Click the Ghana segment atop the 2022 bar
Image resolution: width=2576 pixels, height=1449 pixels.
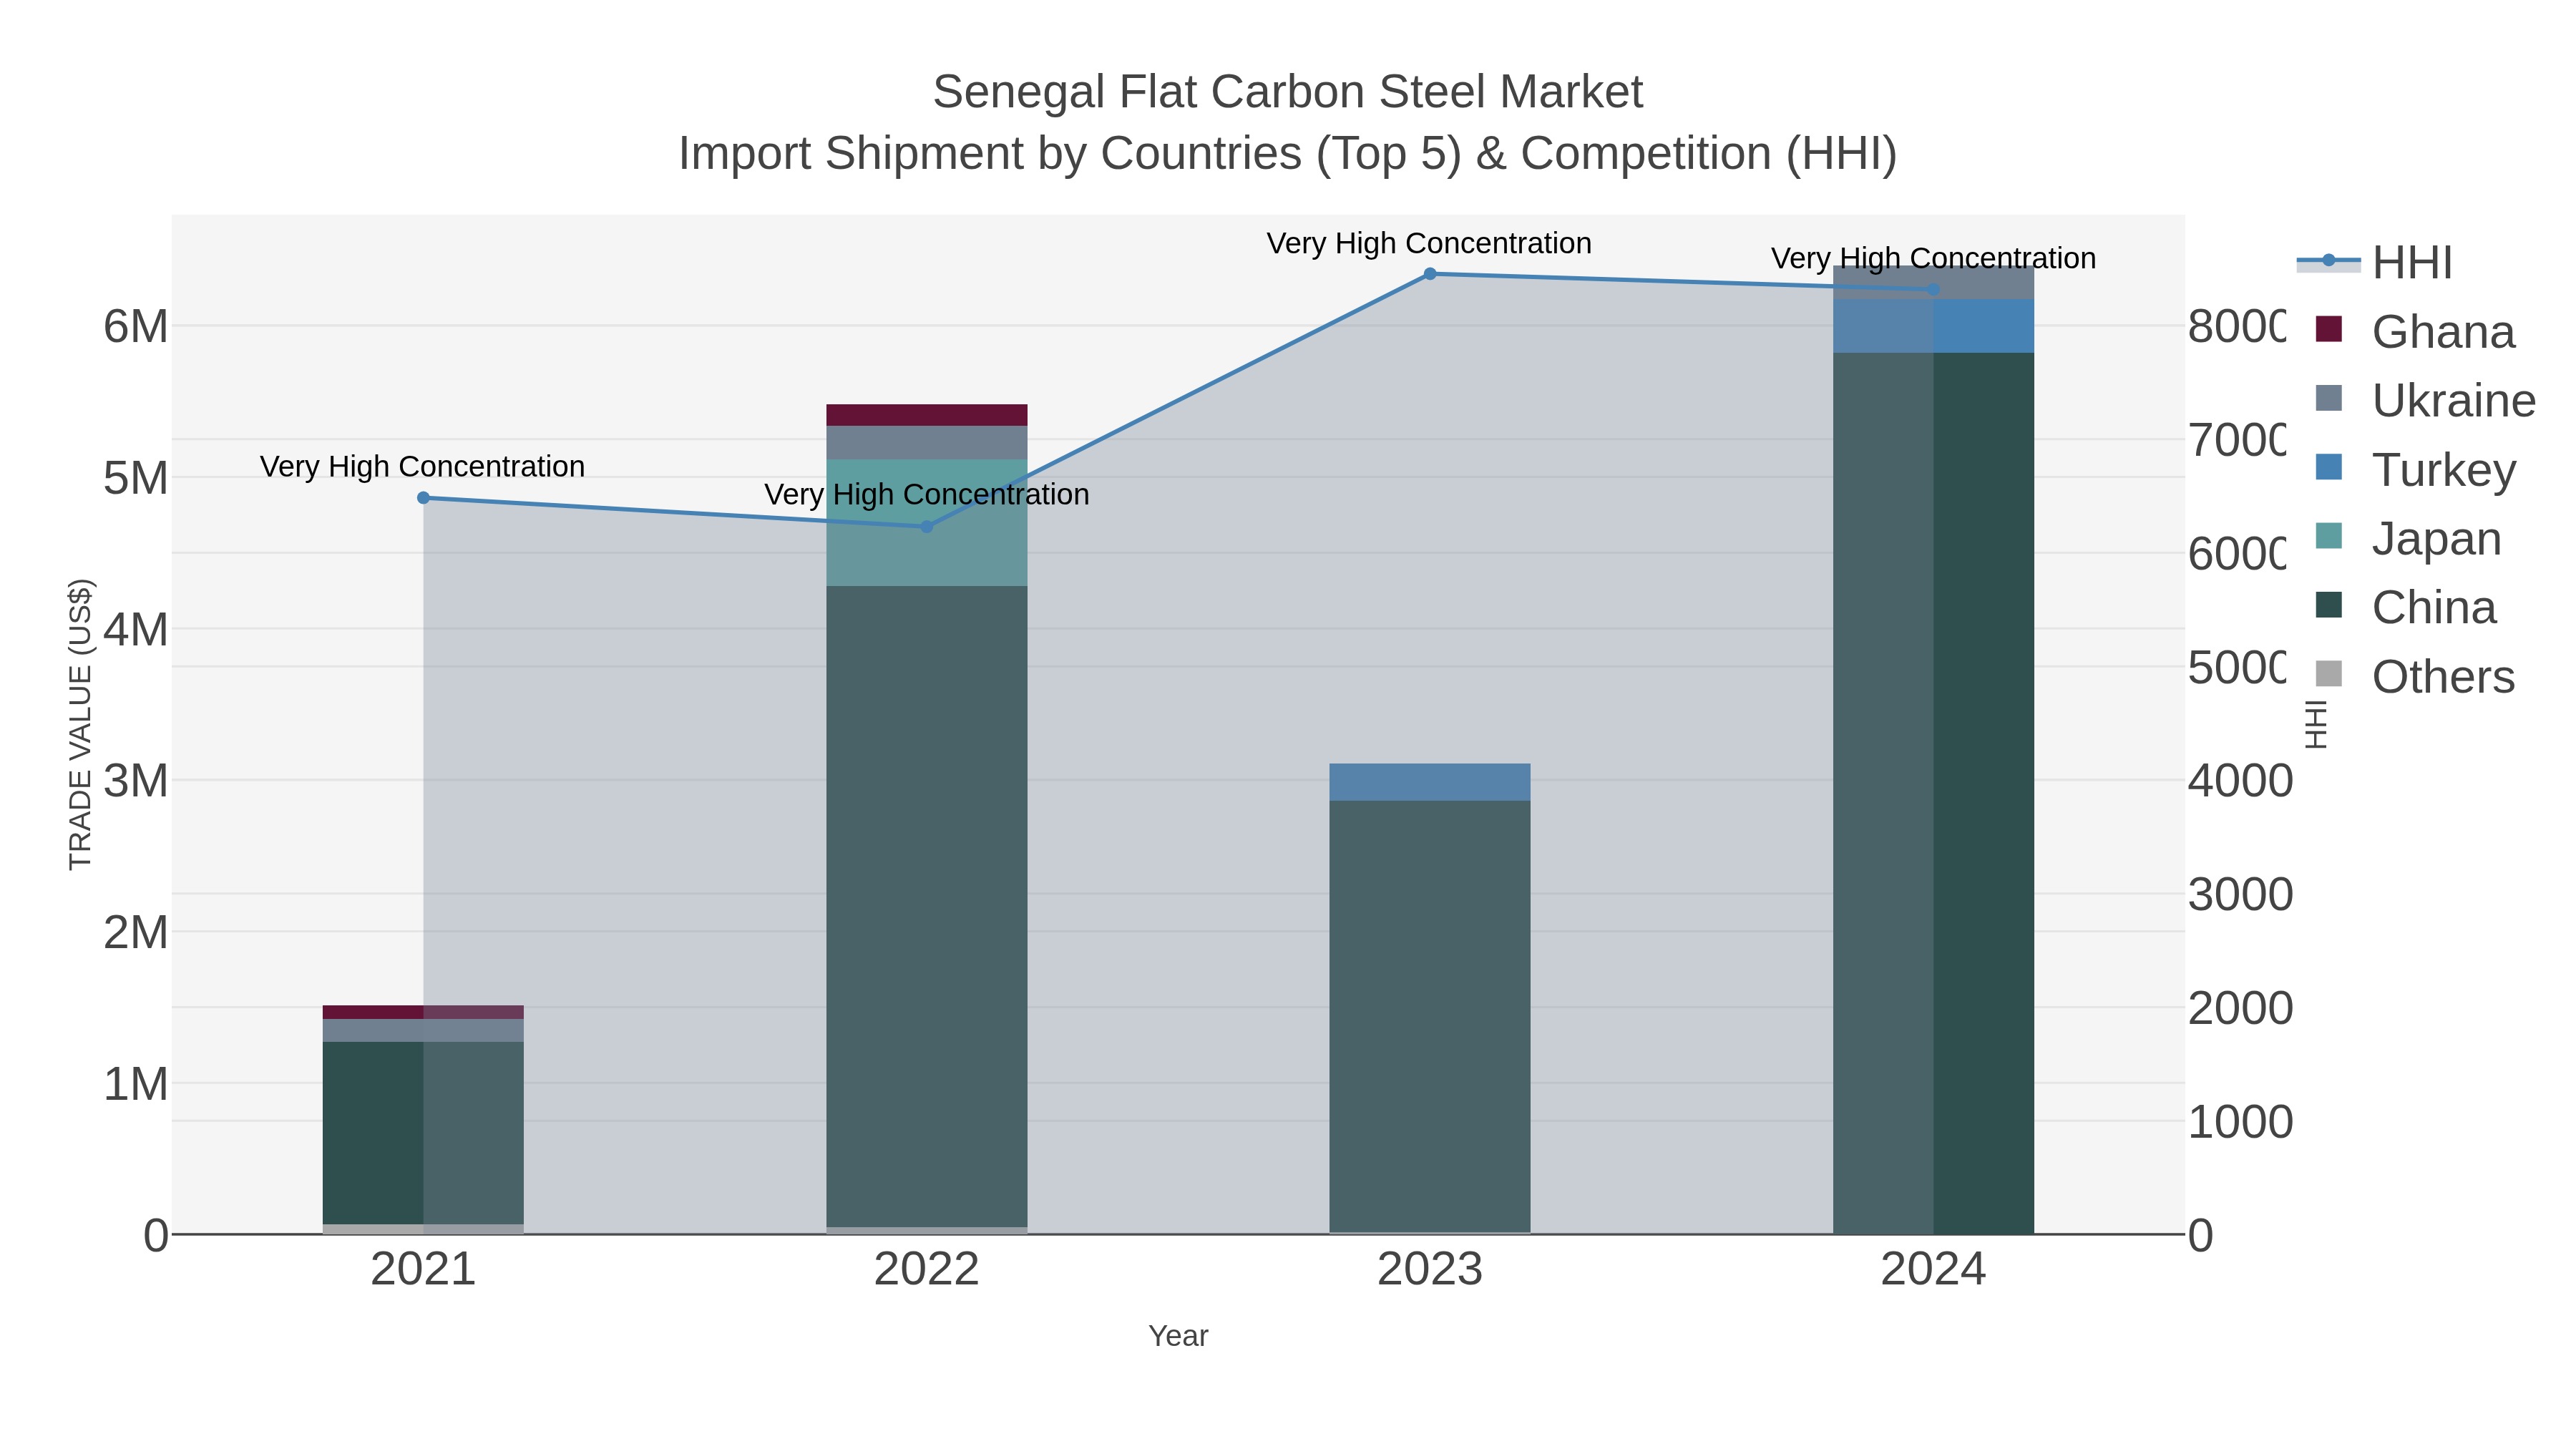926,415
